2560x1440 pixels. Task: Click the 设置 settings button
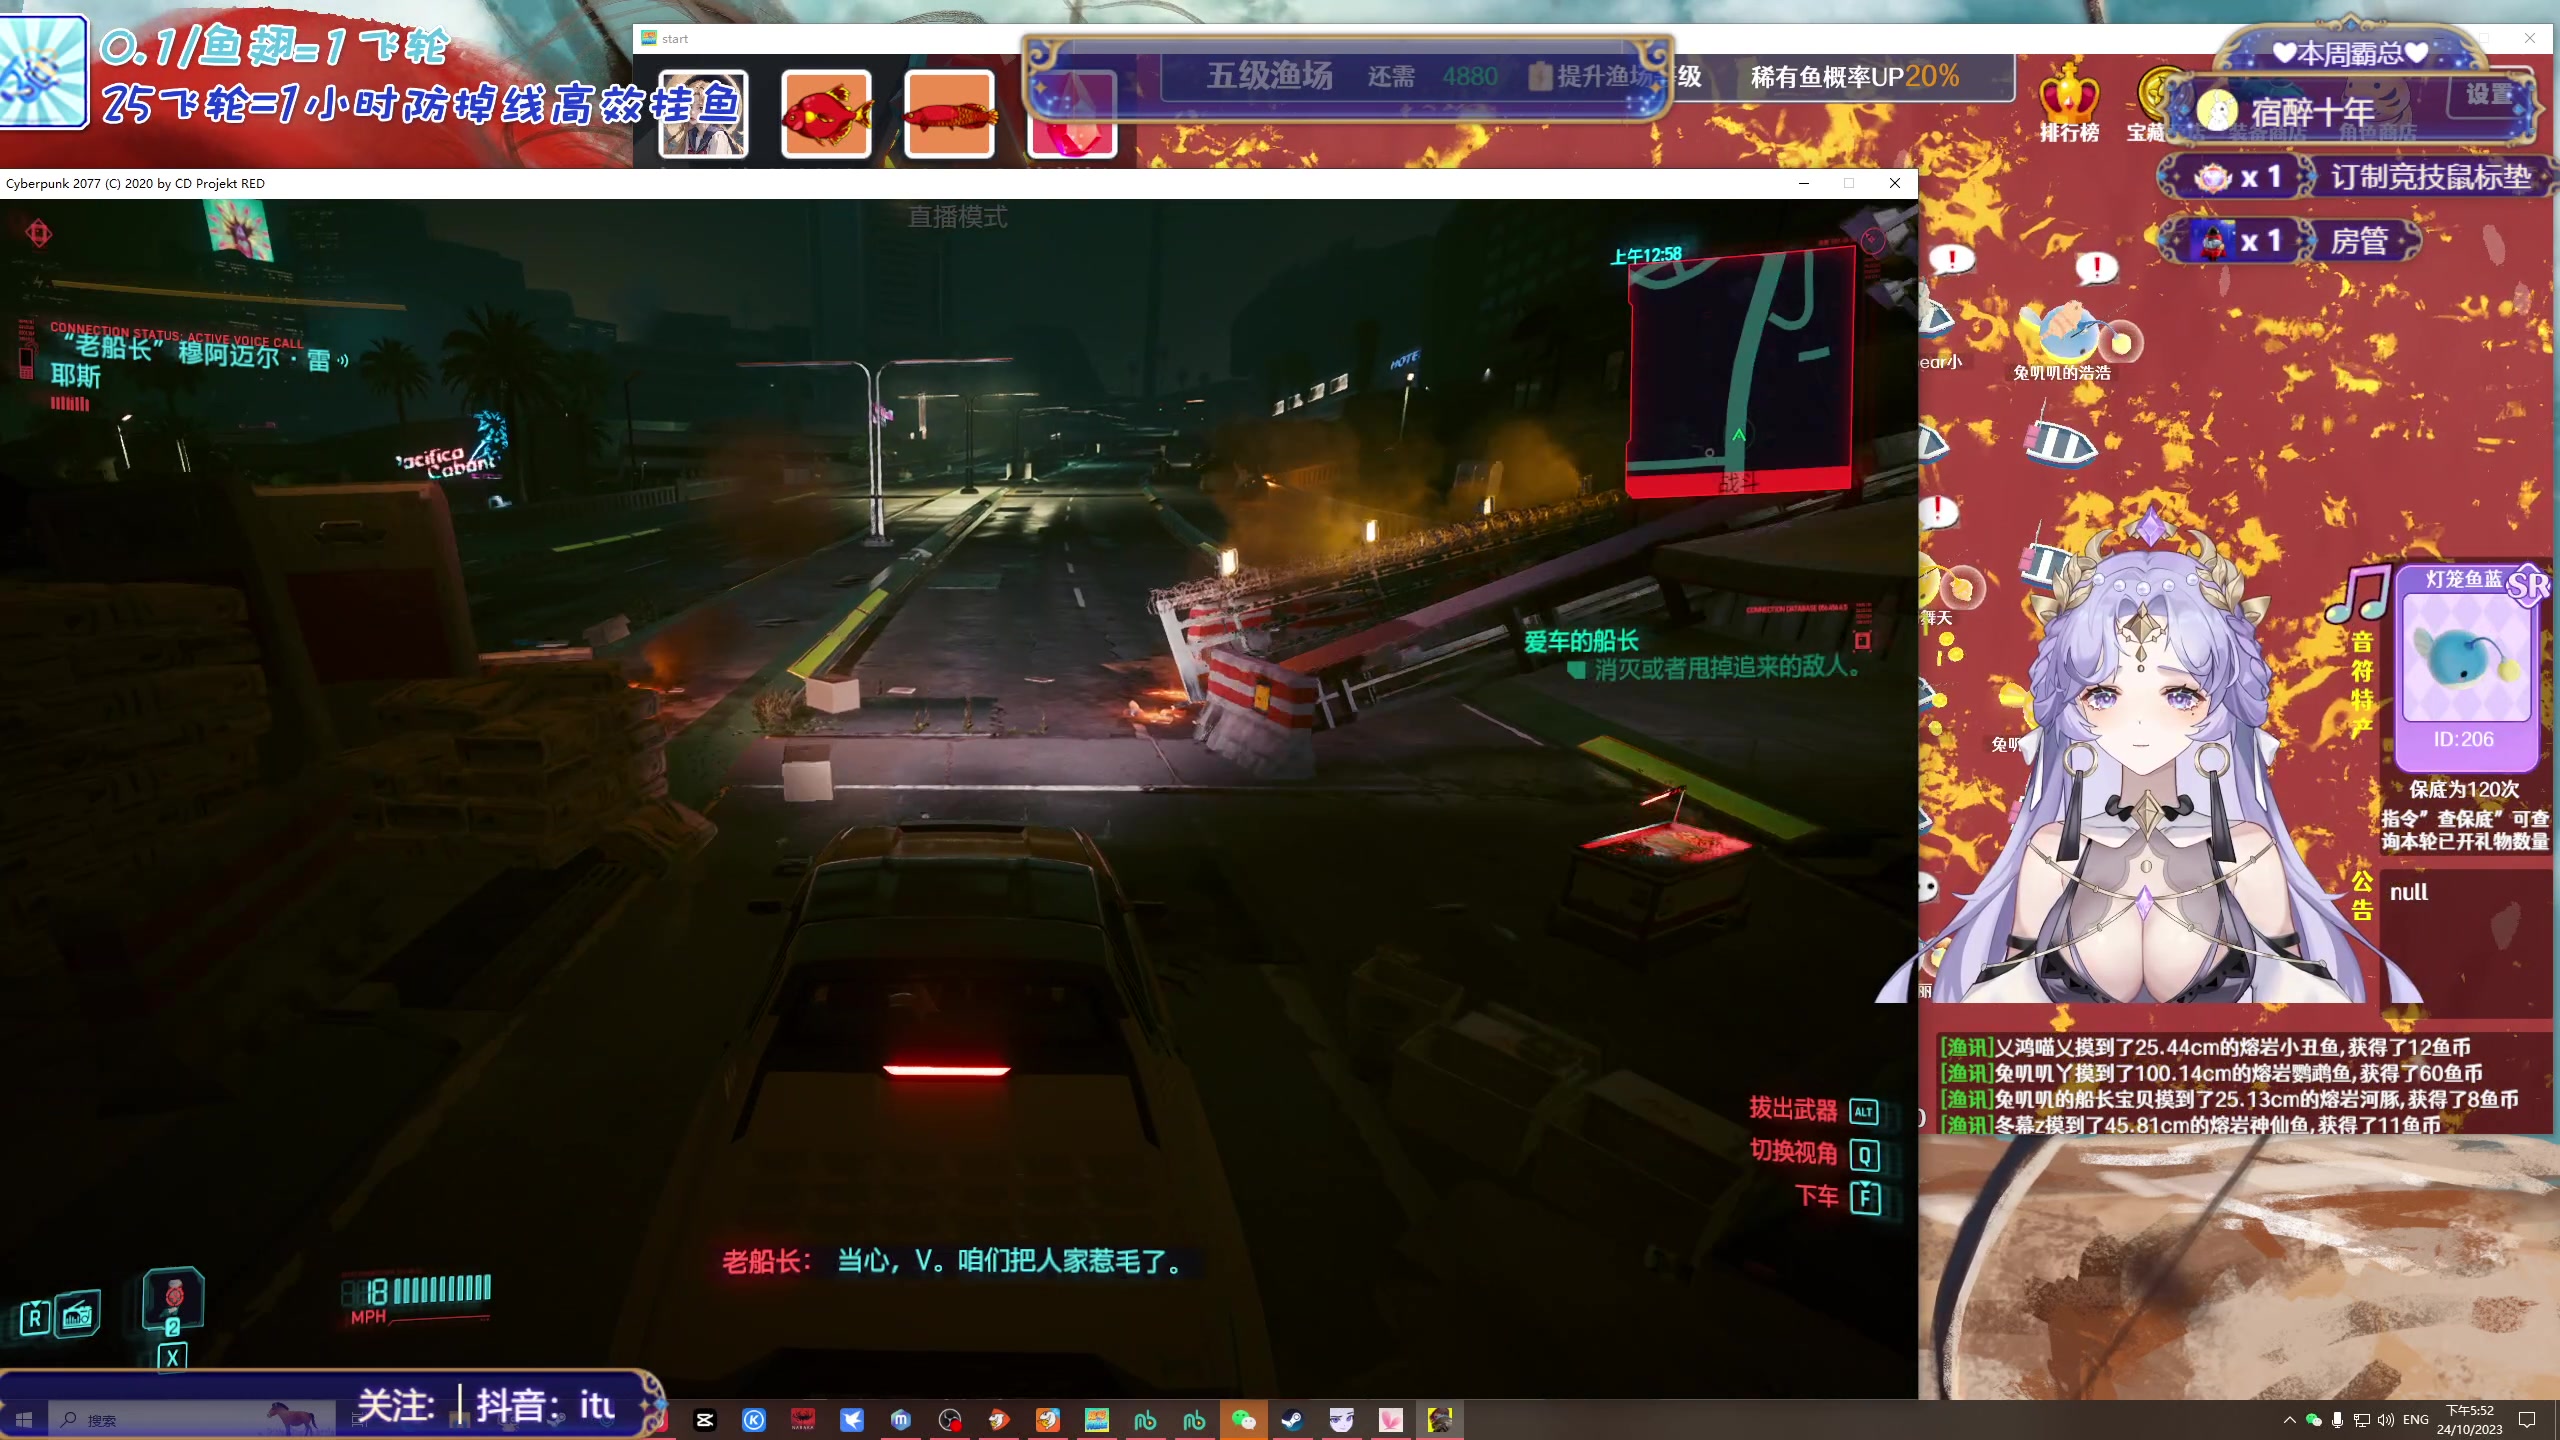pos(2487,95)
